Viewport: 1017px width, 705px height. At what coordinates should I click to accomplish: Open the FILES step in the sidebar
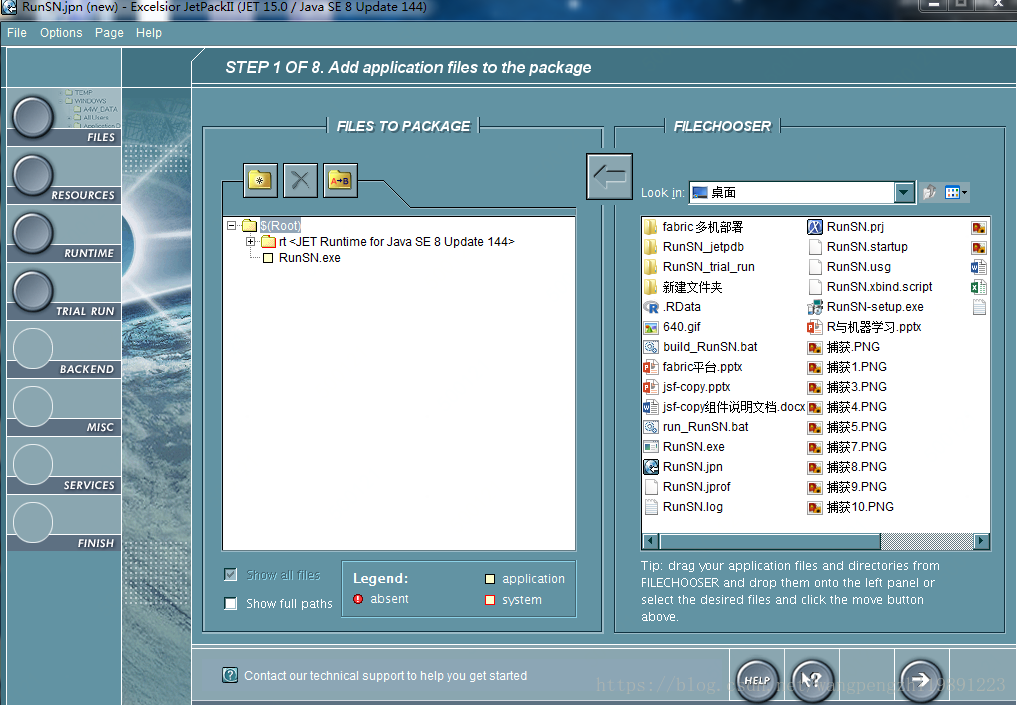point(33,117)
